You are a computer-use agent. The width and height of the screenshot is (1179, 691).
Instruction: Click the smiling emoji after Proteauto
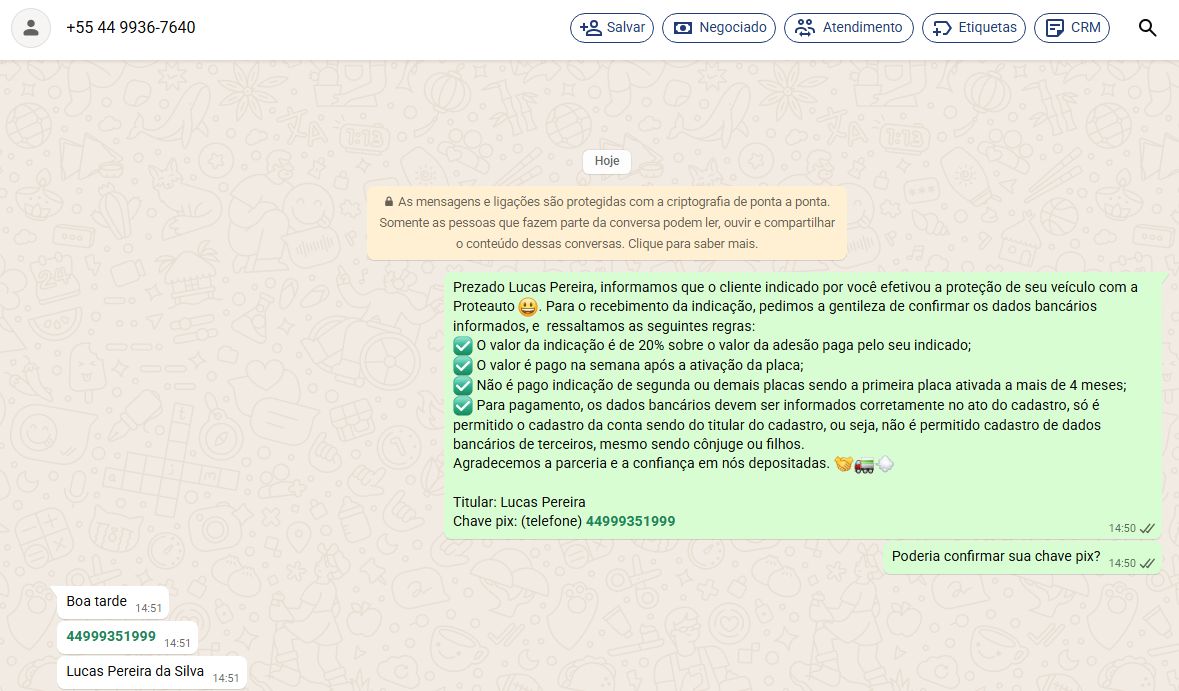click(x=528, y=307)
